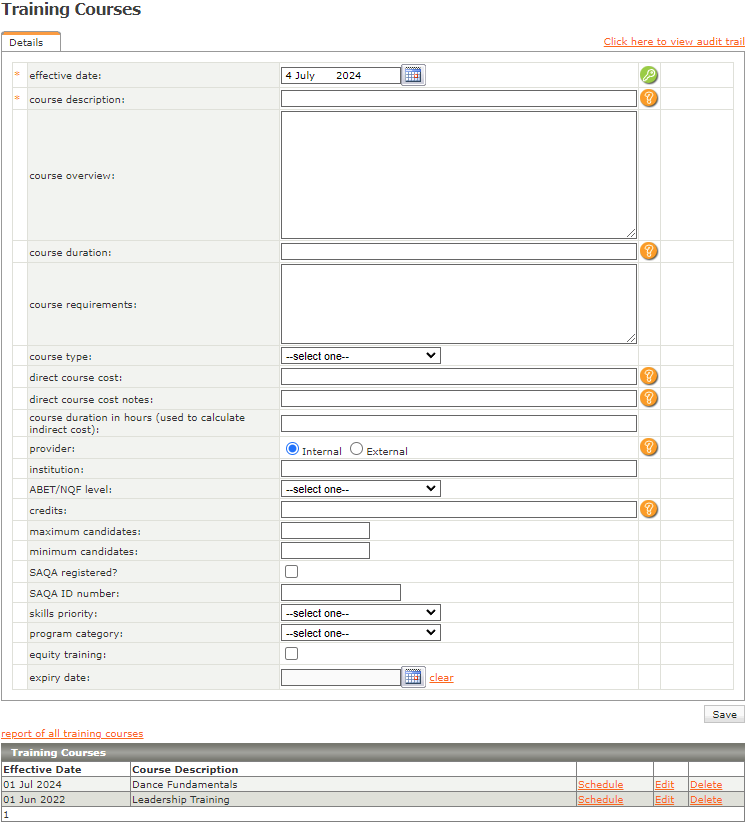Open the skills priority dropdown

click(360, 613)
